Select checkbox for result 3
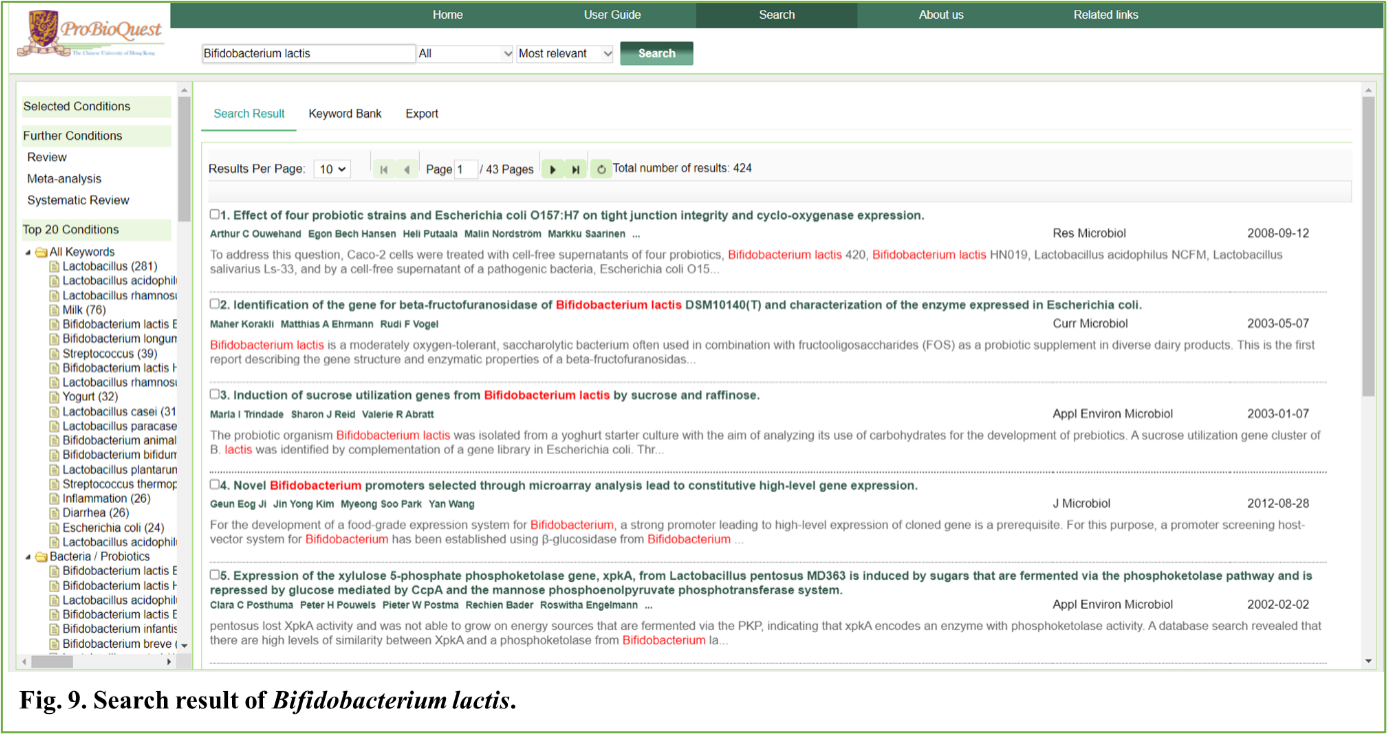The image size is (1390, 739). [x=215, y=394]
